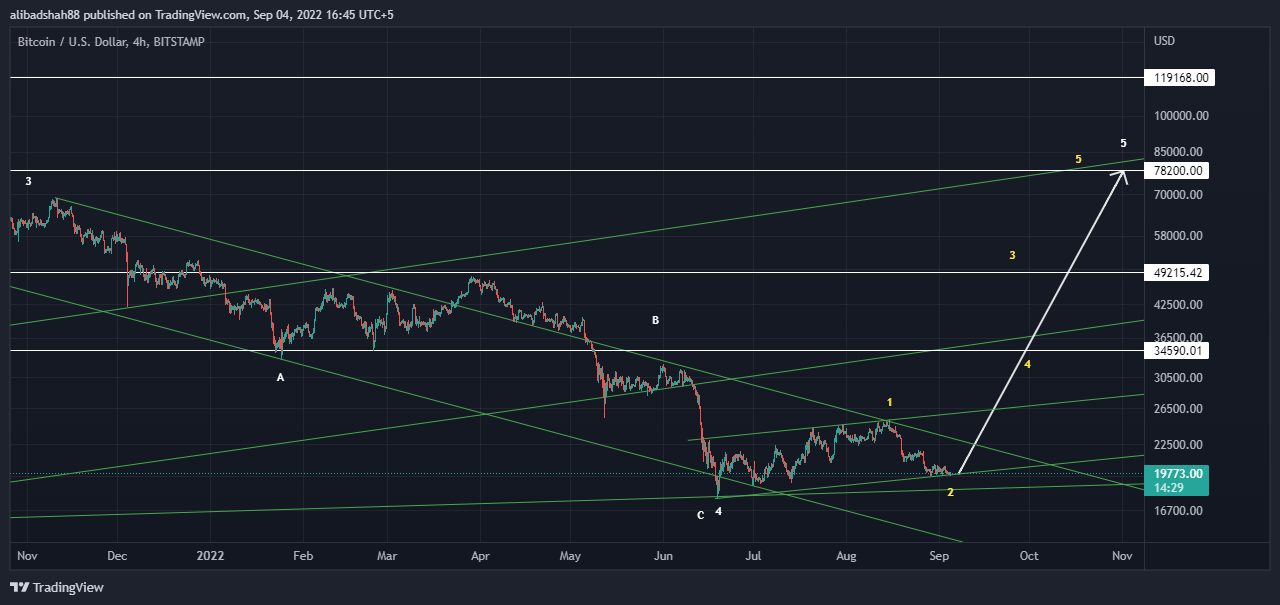Select the white wave 3 label near the Nov 2021 peak
The width and height of the screenshot is (1280, 605).
point(28,181)
